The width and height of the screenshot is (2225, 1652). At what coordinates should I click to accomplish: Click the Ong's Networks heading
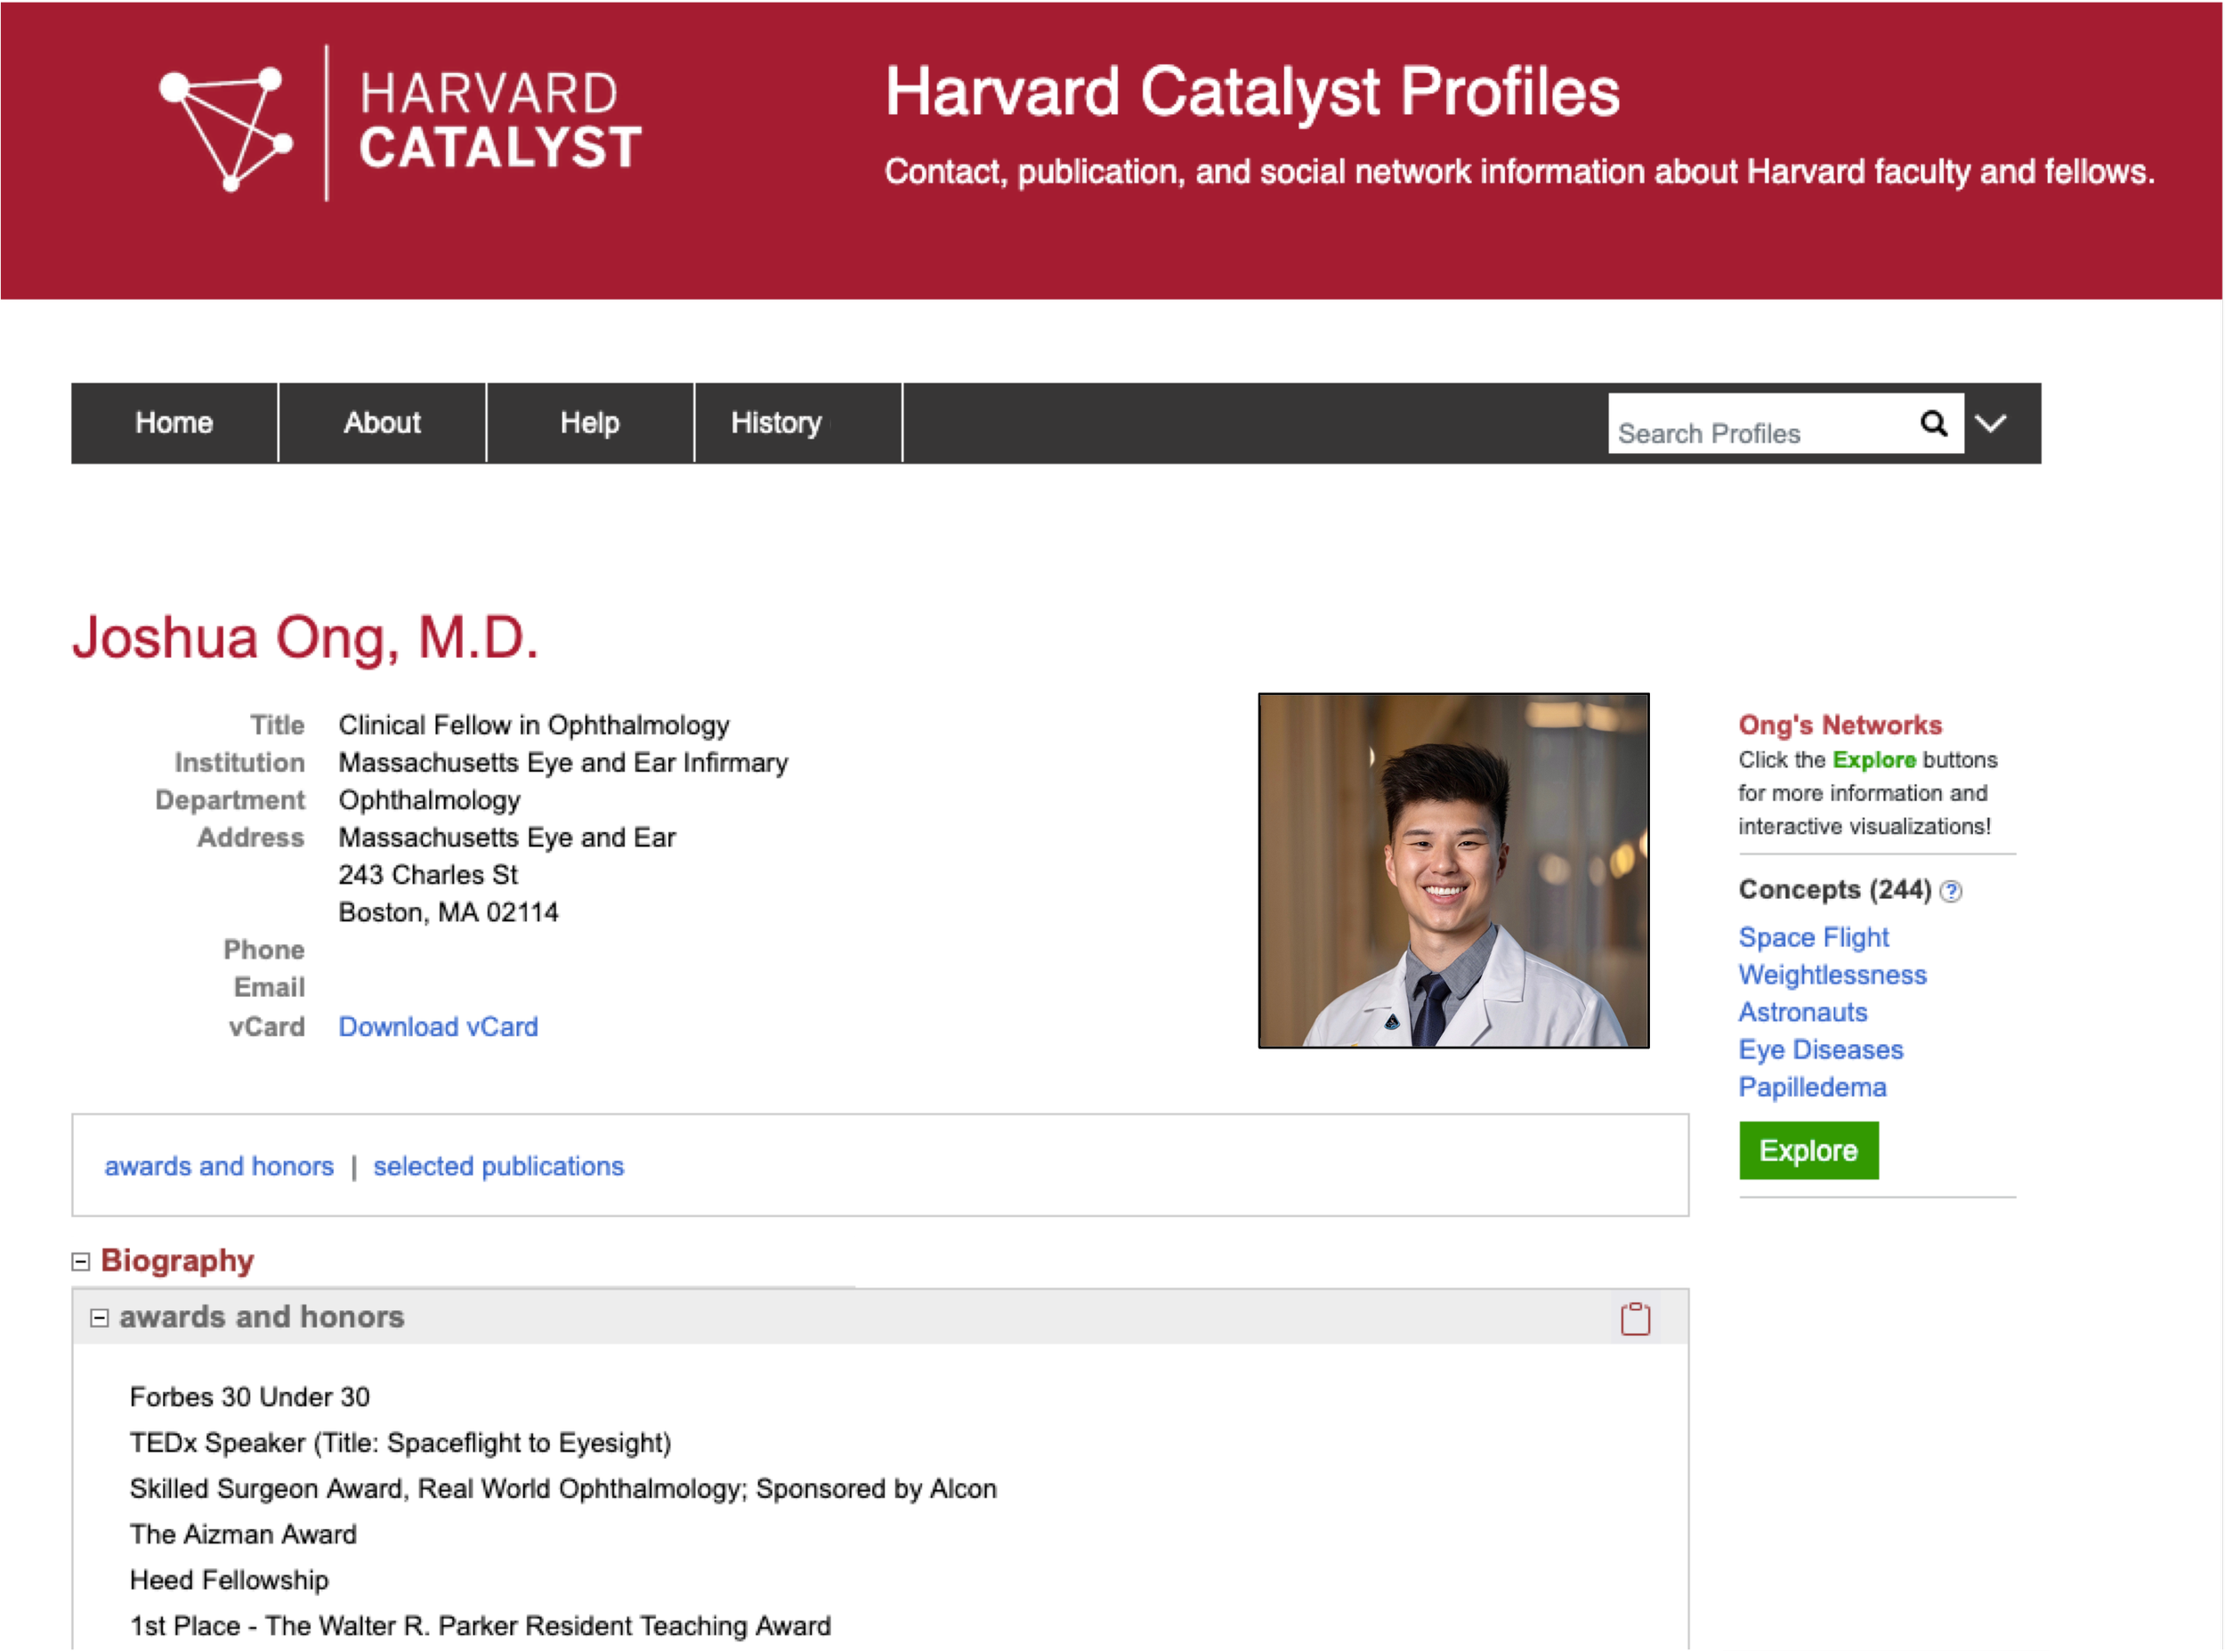tap(1840, 725)
